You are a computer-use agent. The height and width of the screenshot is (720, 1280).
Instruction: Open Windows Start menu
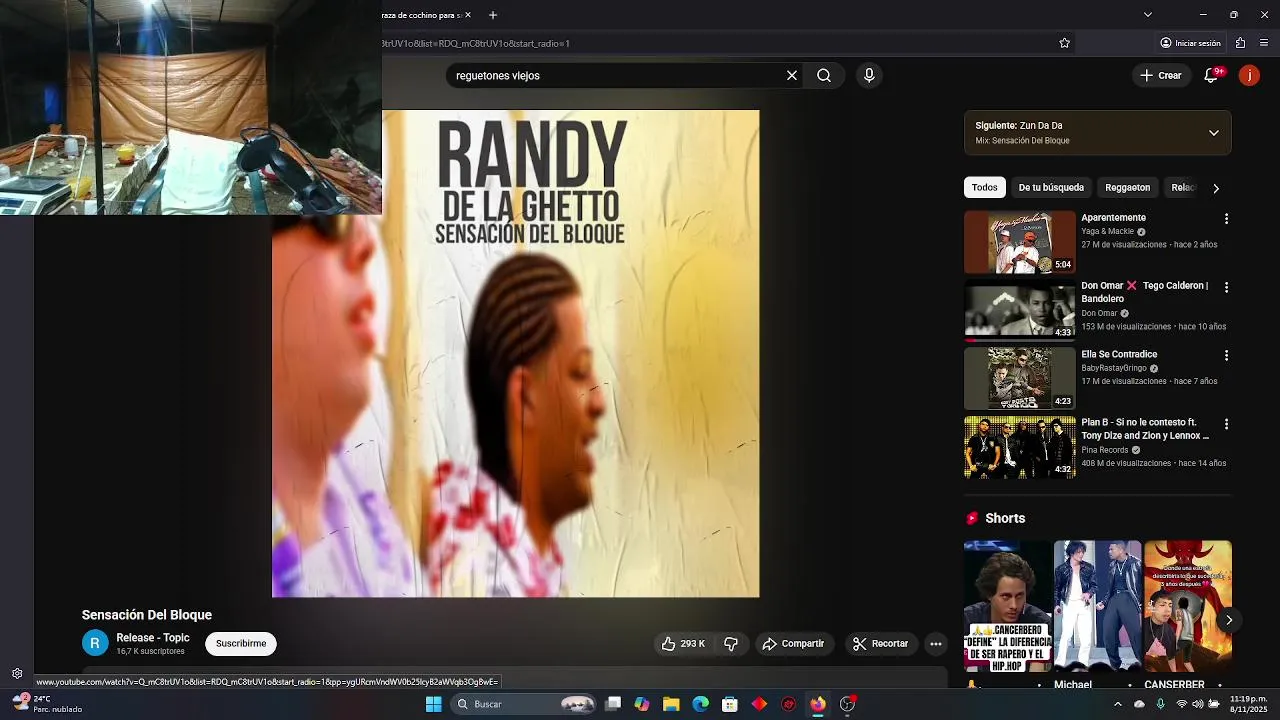pyautogui.click(x=433, y=704)
